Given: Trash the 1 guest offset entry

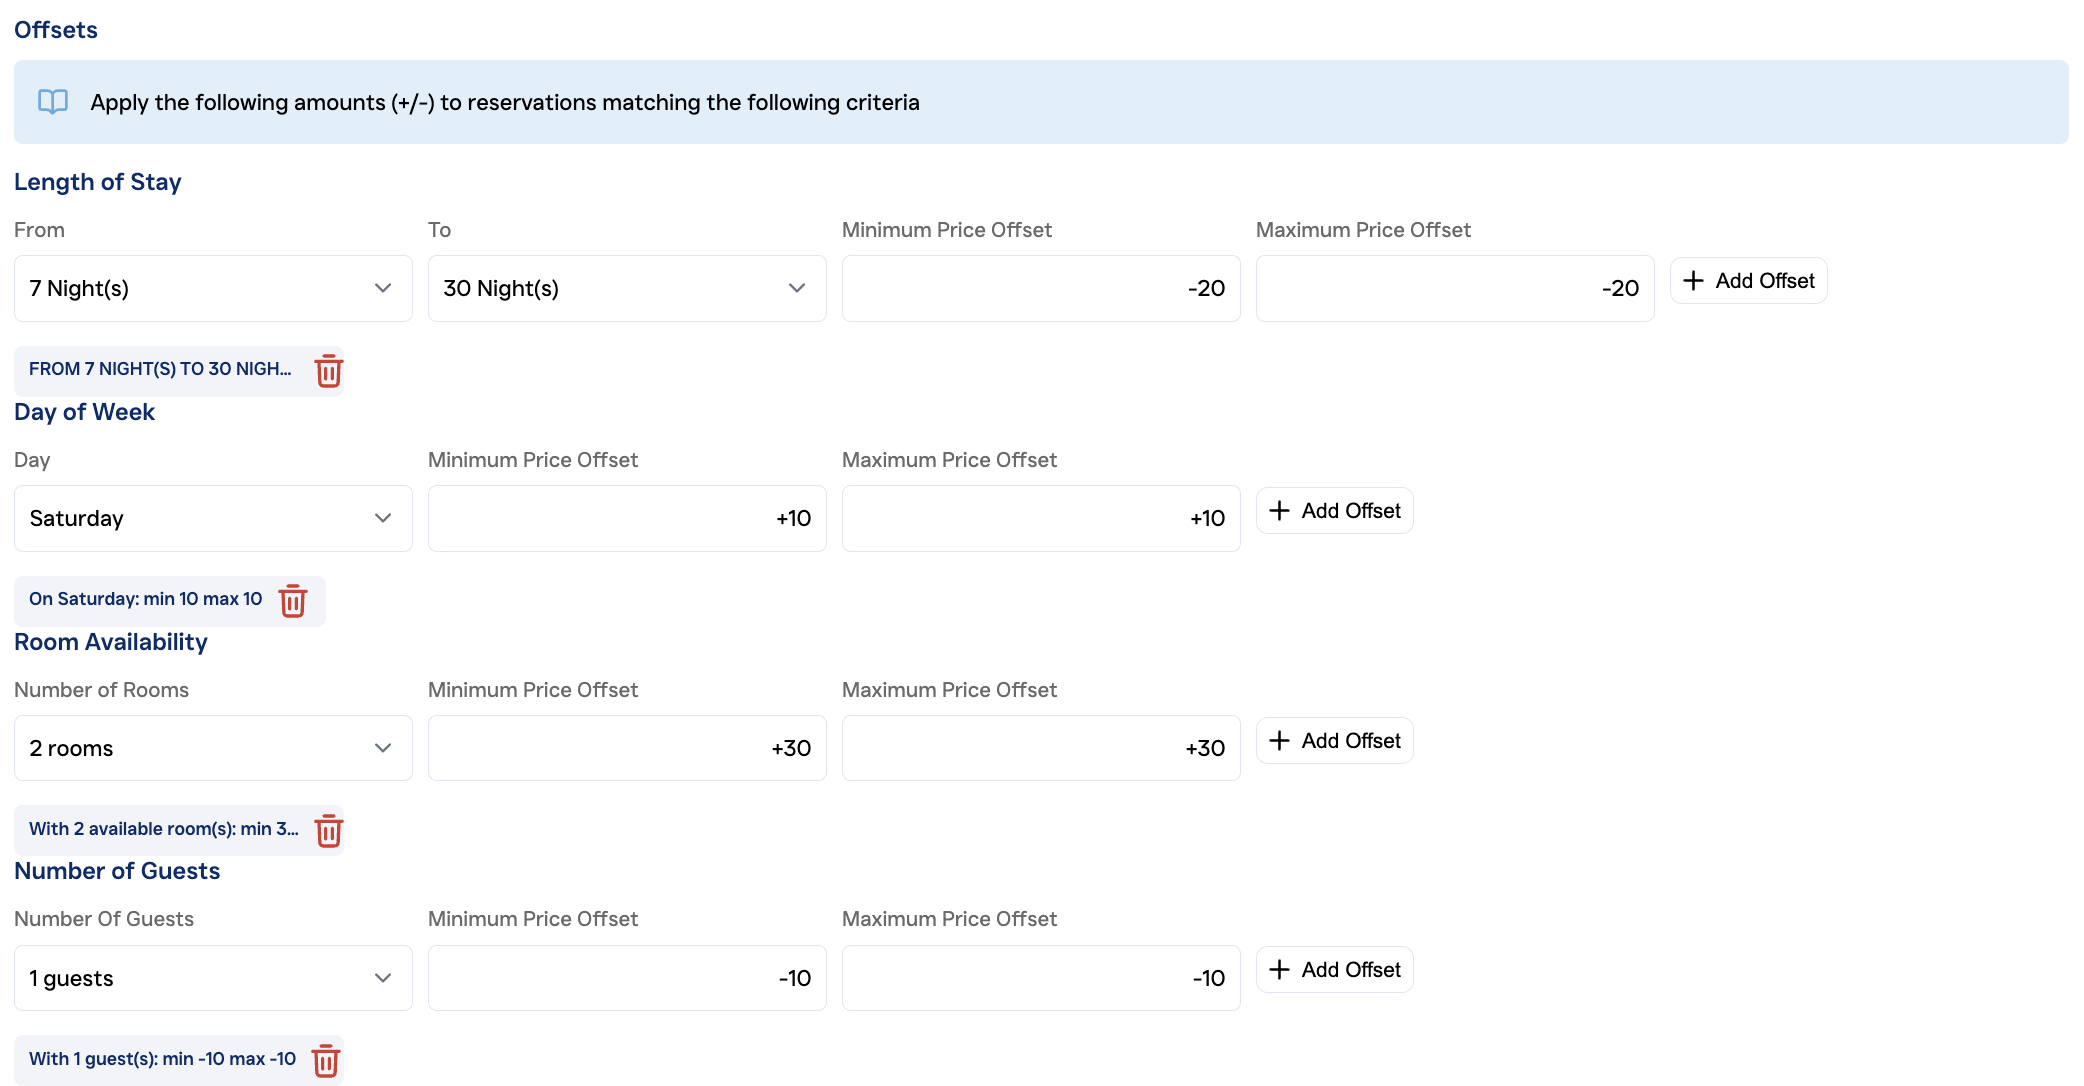Looking at the screenshot, I should point(326,1060).
